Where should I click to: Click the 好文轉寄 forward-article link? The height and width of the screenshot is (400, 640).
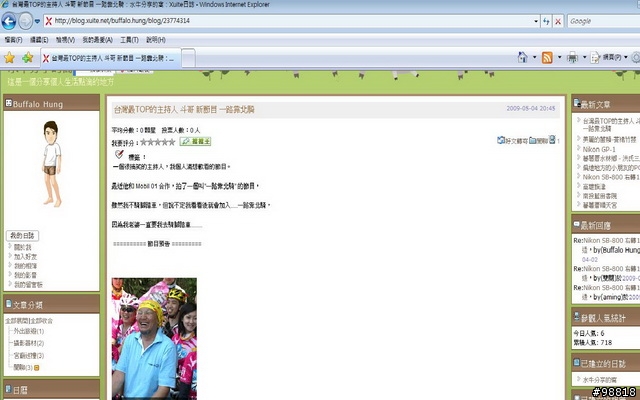coord(512,140)
